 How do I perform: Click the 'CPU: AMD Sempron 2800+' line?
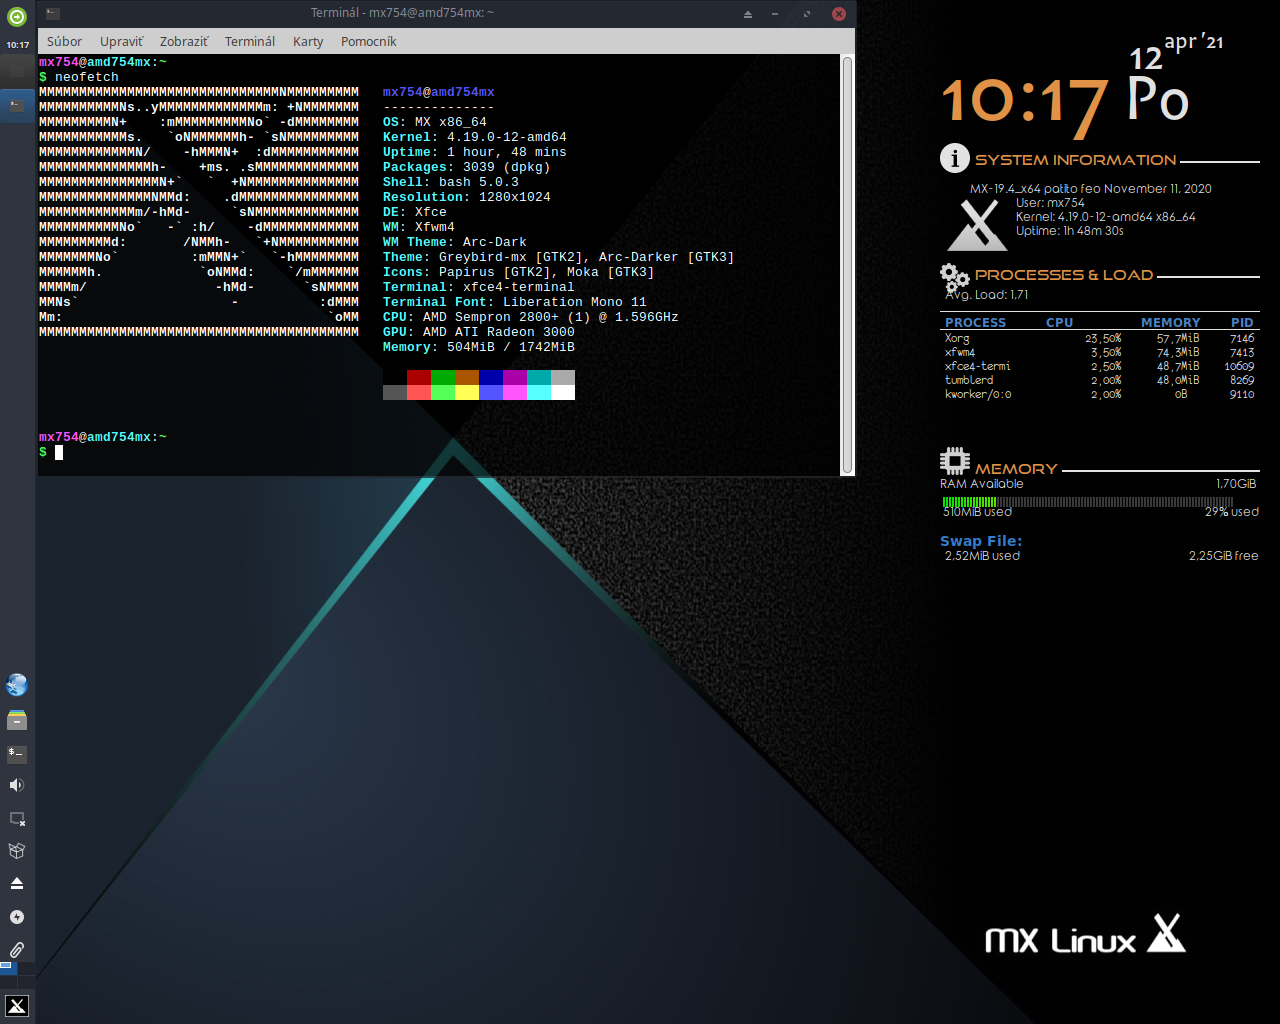tap(531, 317)
